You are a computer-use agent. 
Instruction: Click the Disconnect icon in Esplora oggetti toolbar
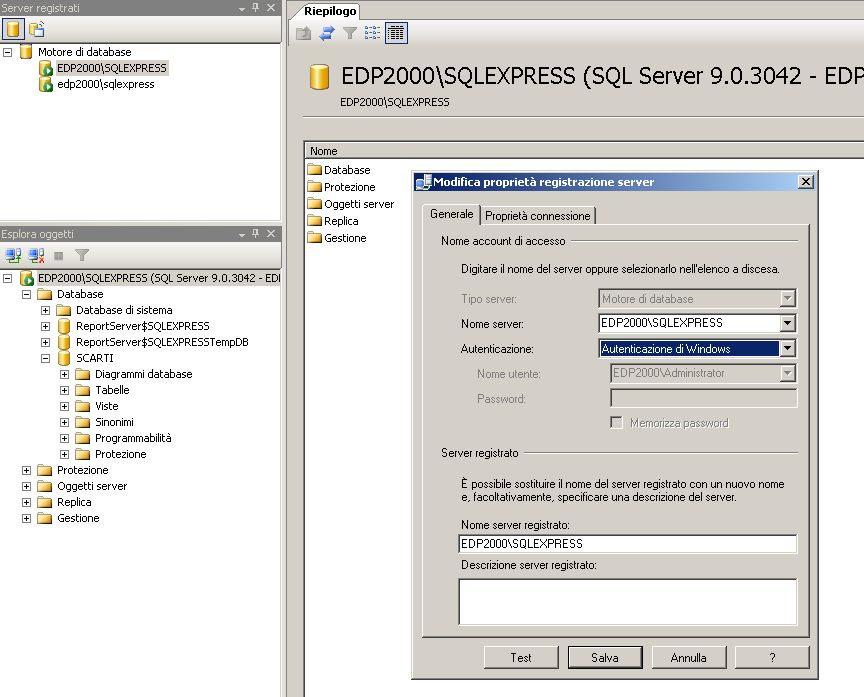click(x=36, y=255)
